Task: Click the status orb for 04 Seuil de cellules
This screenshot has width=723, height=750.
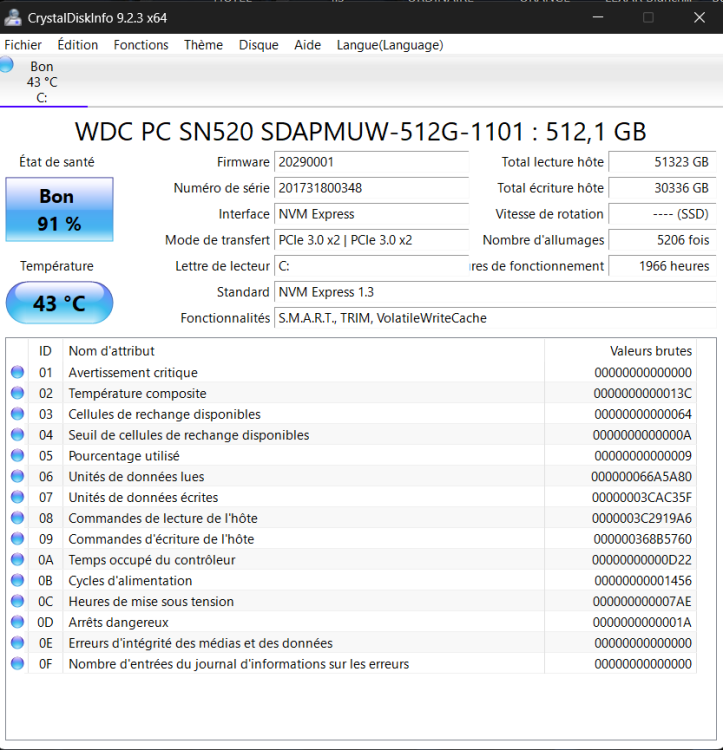Action: 17,434
